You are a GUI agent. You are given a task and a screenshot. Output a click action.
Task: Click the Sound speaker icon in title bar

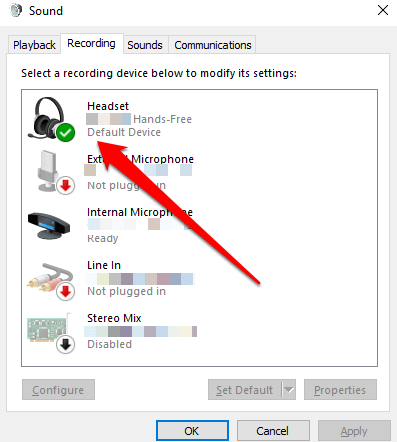[x=15, y=10]
